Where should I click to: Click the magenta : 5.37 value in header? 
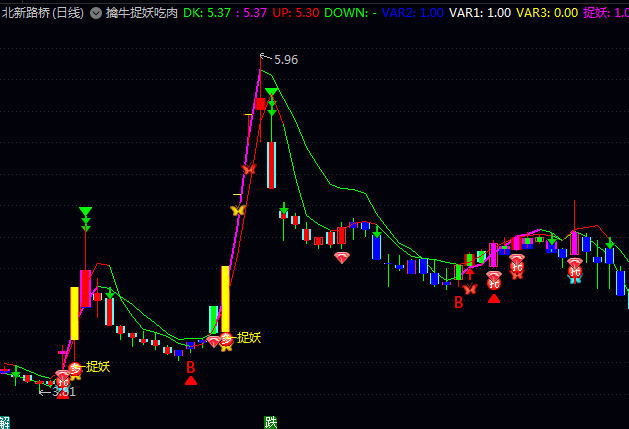tap(252, 13)
